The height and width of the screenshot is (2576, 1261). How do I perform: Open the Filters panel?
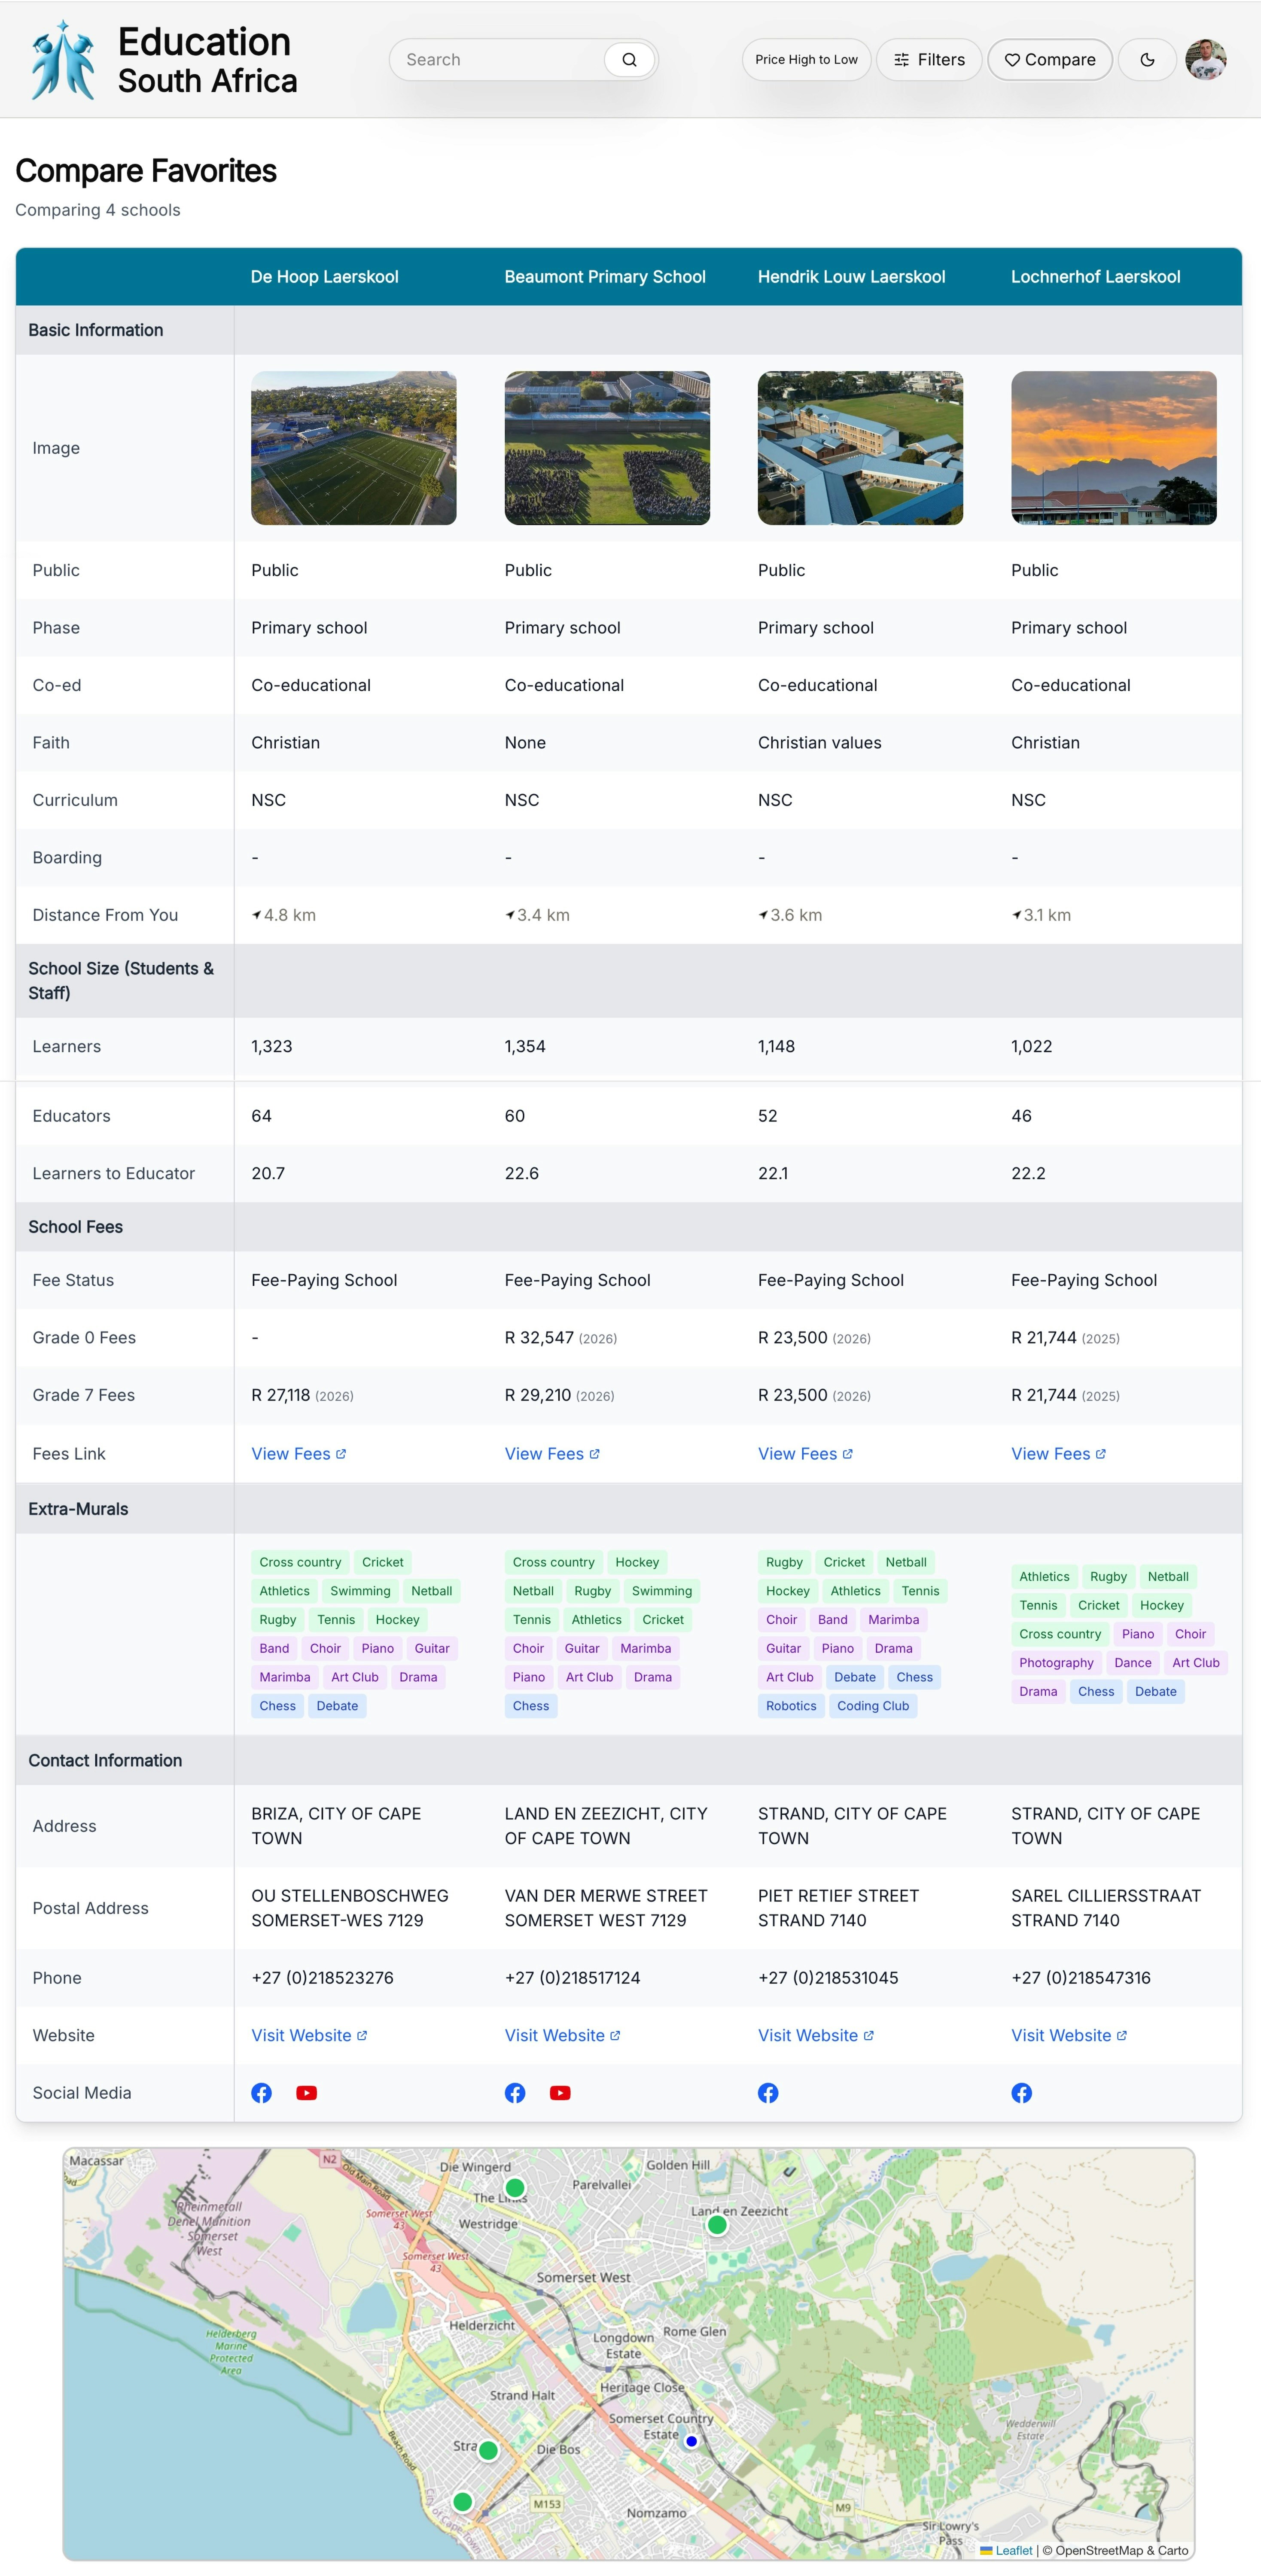[x=929, y=60]
